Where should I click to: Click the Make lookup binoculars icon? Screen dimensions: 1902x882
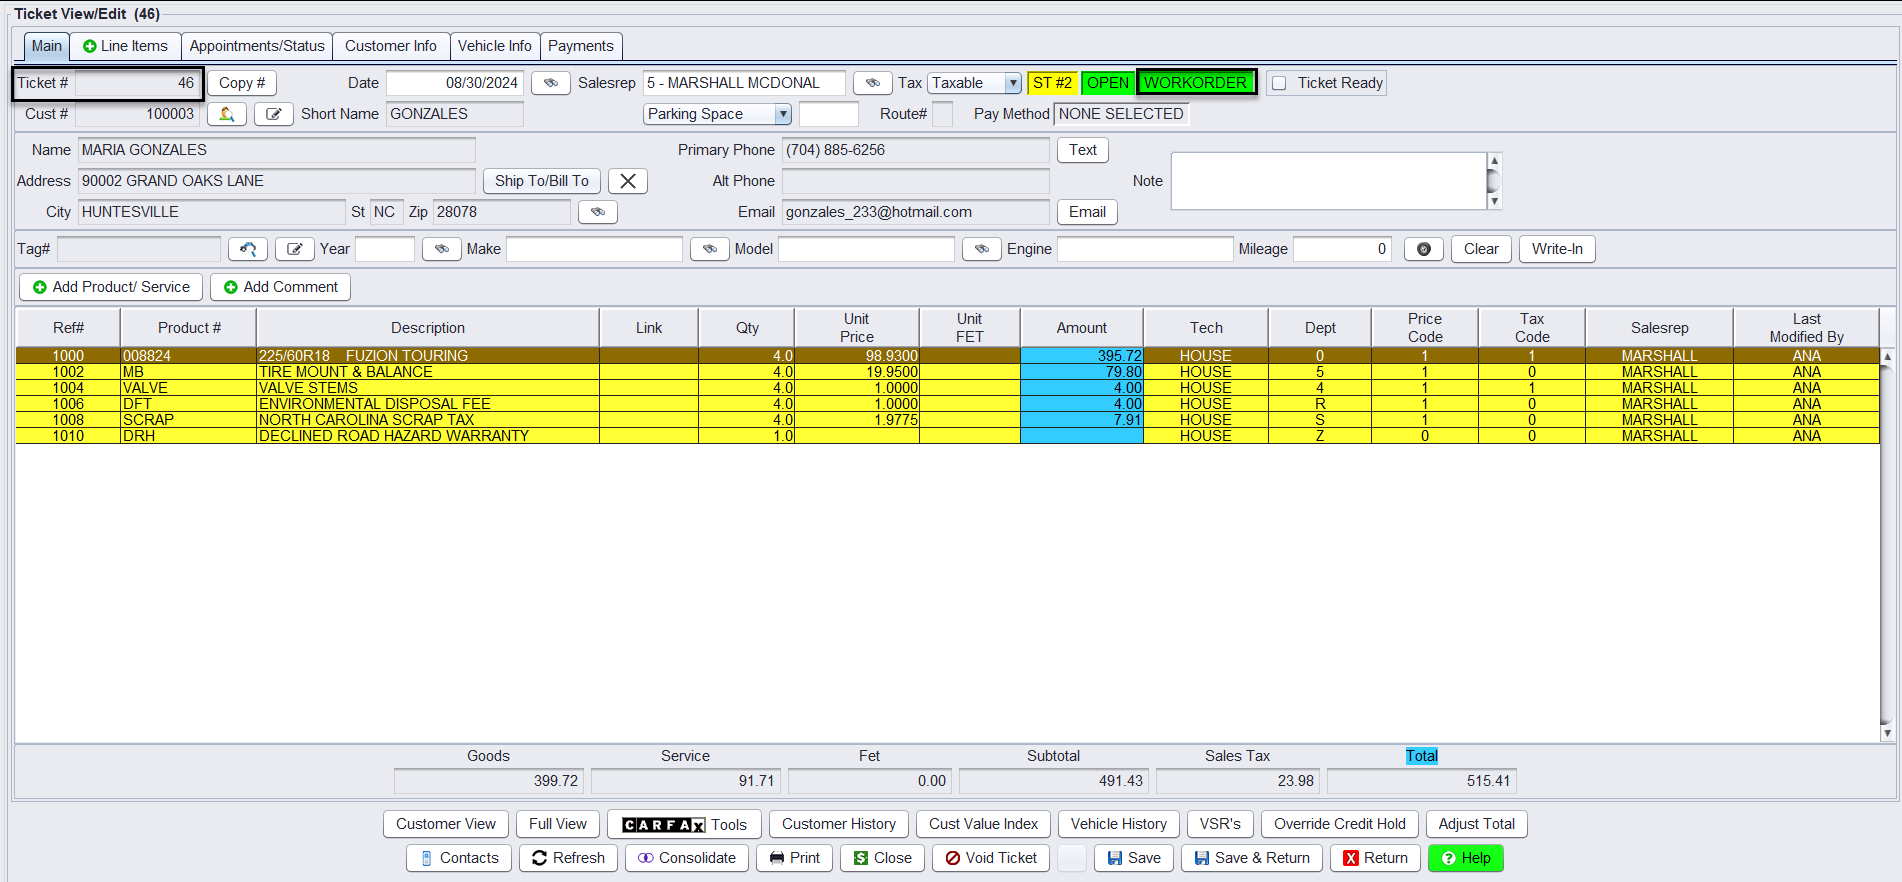(709, 249)
